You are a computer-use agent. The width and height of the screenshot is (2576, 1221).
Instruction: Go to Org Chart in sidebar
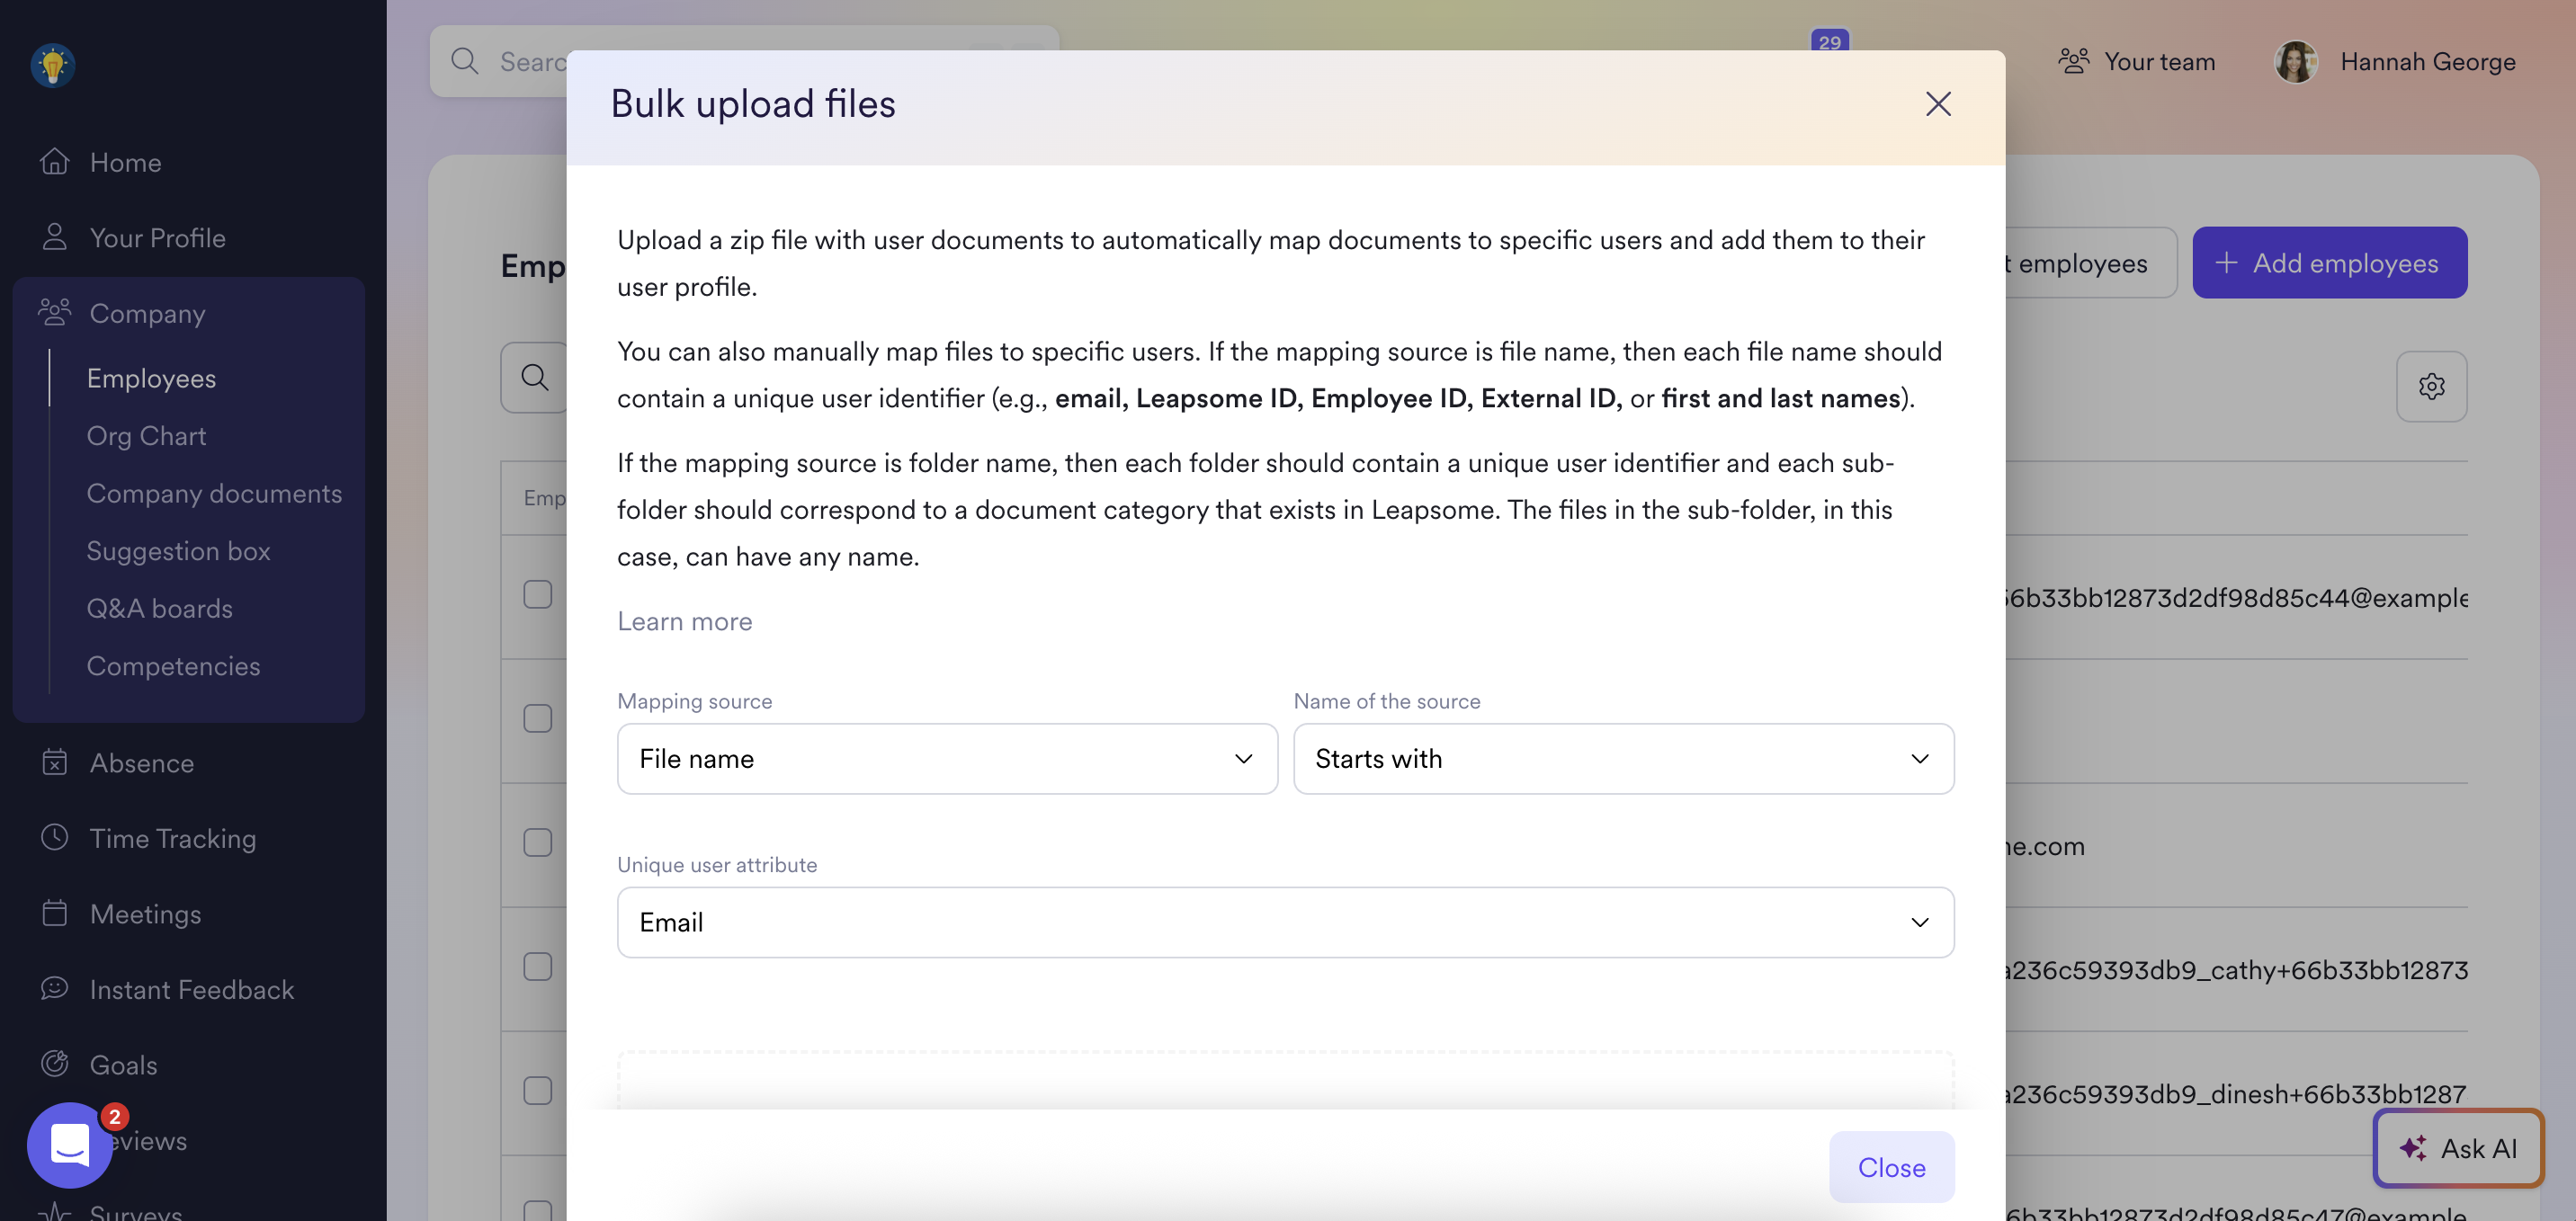[x=146, y=436]
